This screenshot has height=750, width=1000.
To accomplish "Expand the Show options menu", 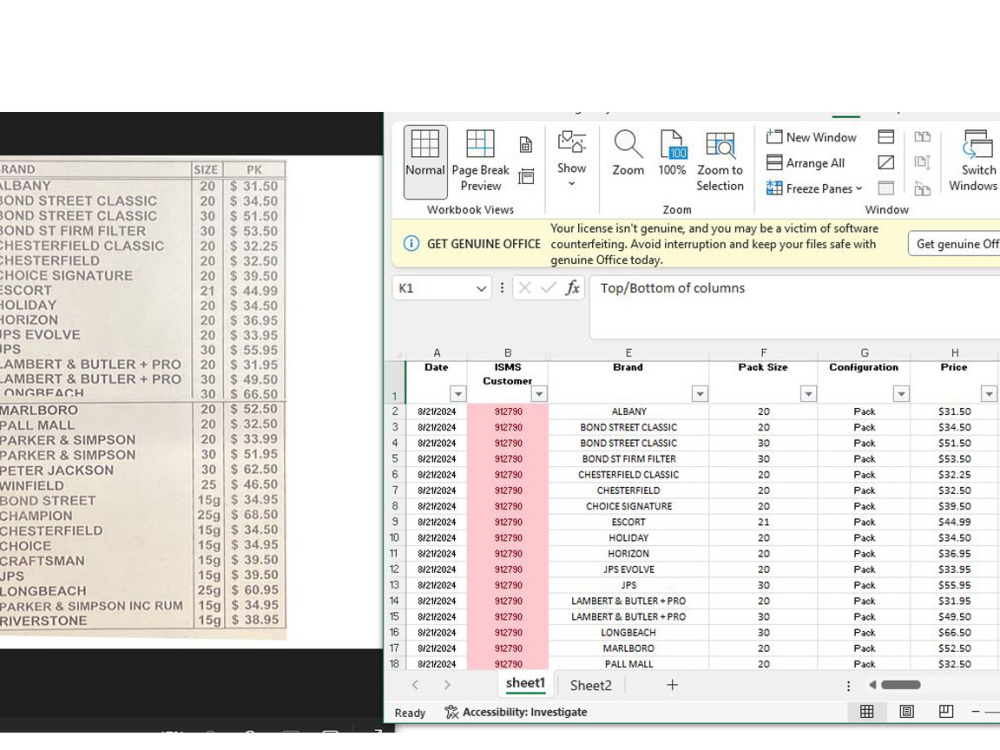I will [571, 159].
